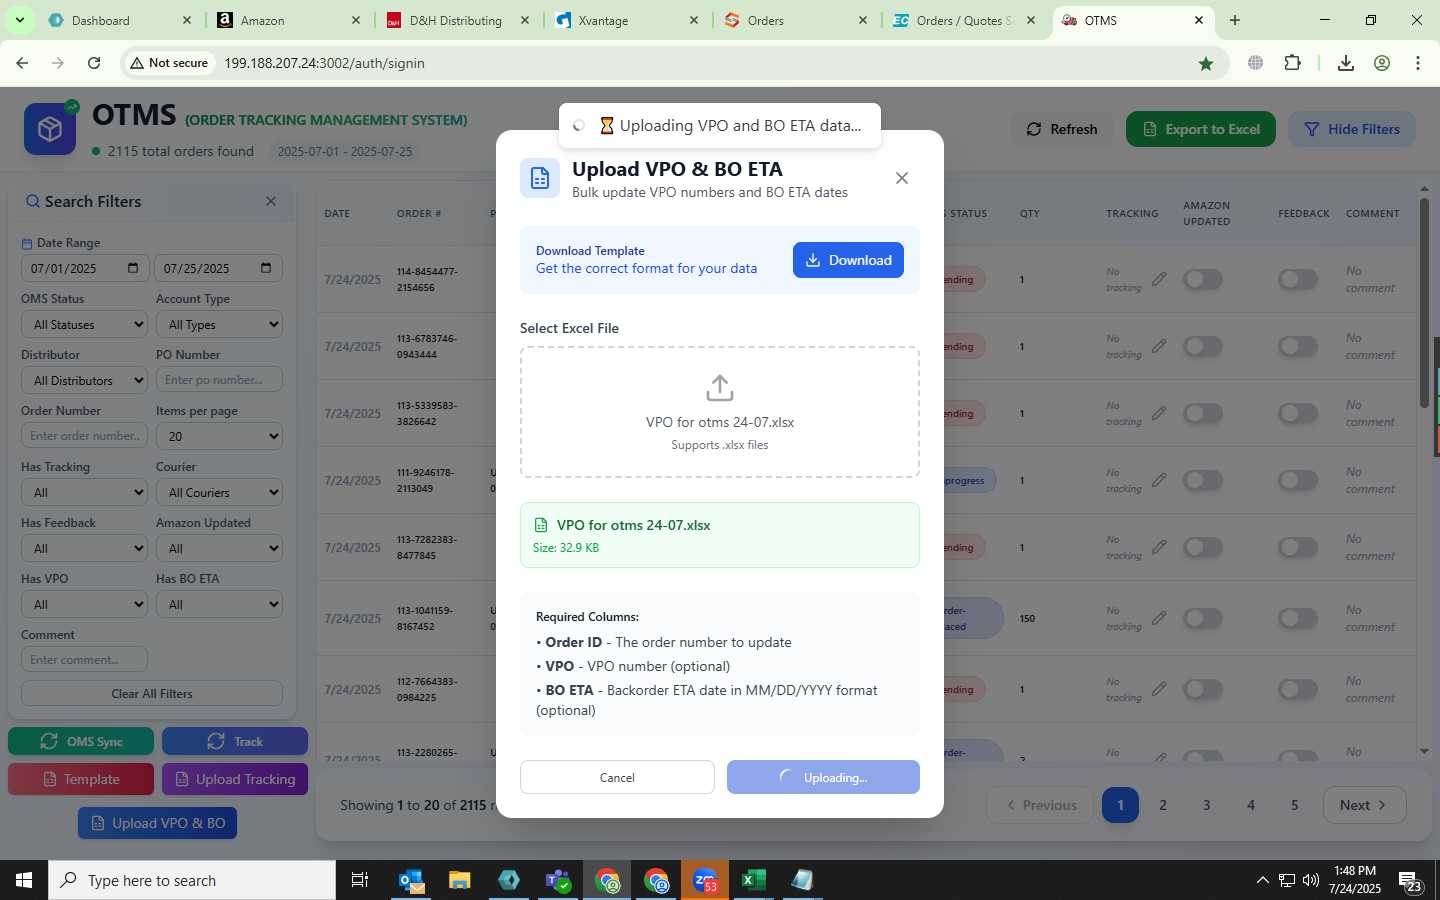Switch to the D&H Distributing tab
The height and width of the screenshot is (900, 1440).
click(458, 20)
